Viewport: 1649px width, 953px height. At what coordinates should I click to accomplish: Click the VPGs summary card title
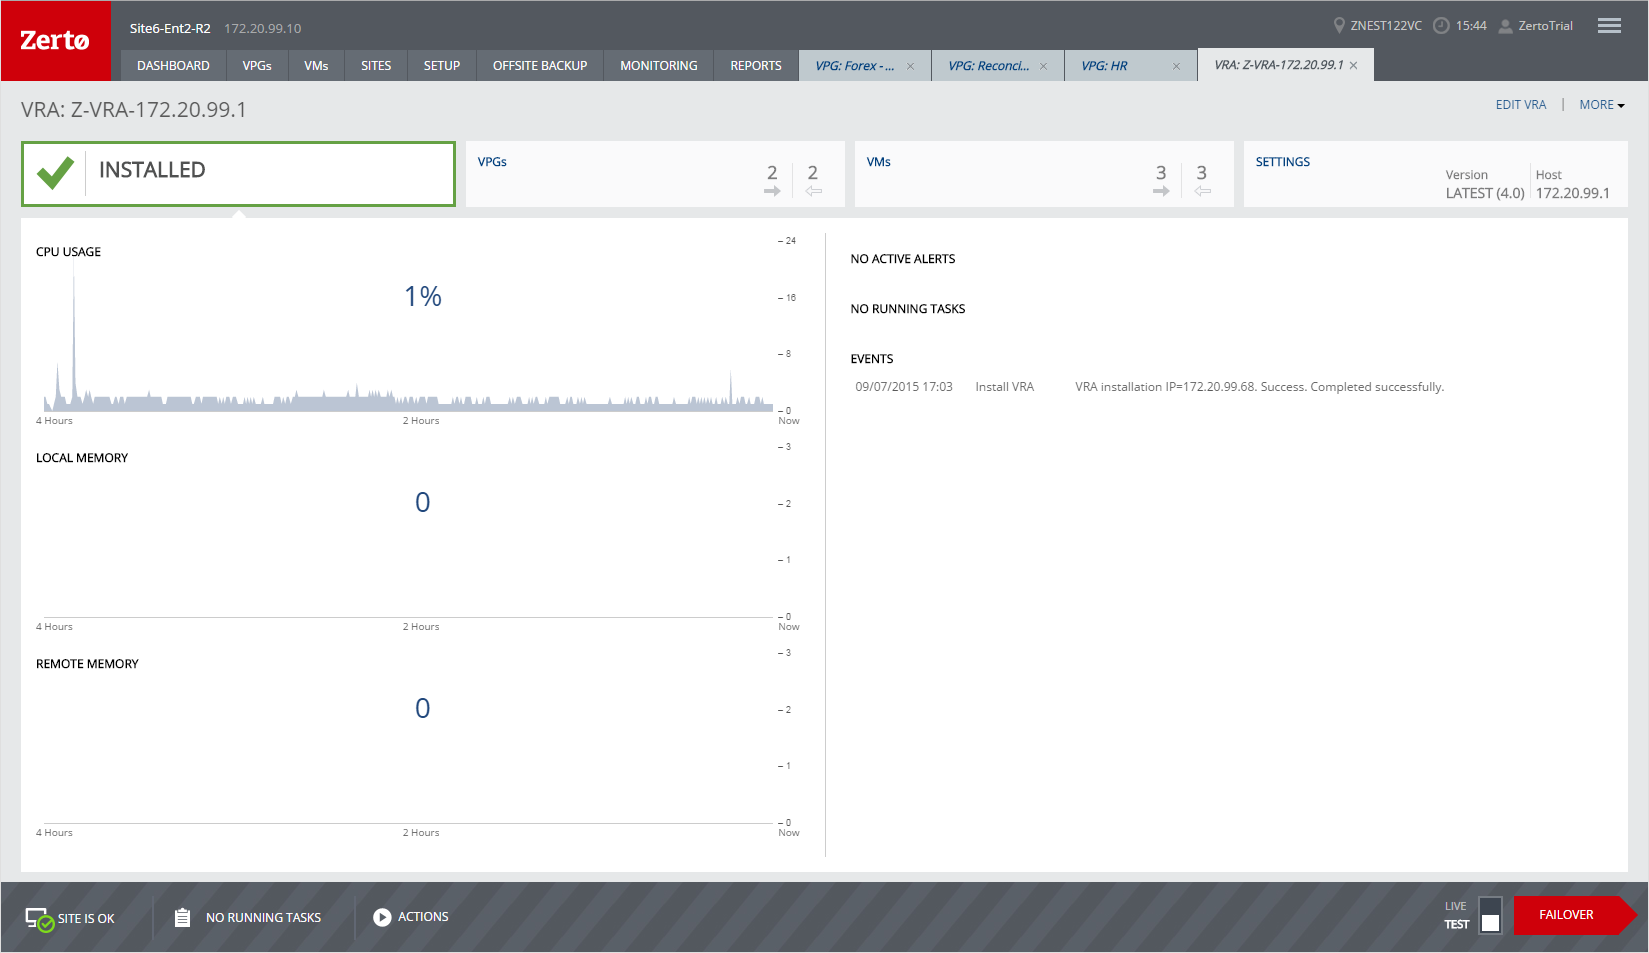pyautogui.click(x=492, y=162)
